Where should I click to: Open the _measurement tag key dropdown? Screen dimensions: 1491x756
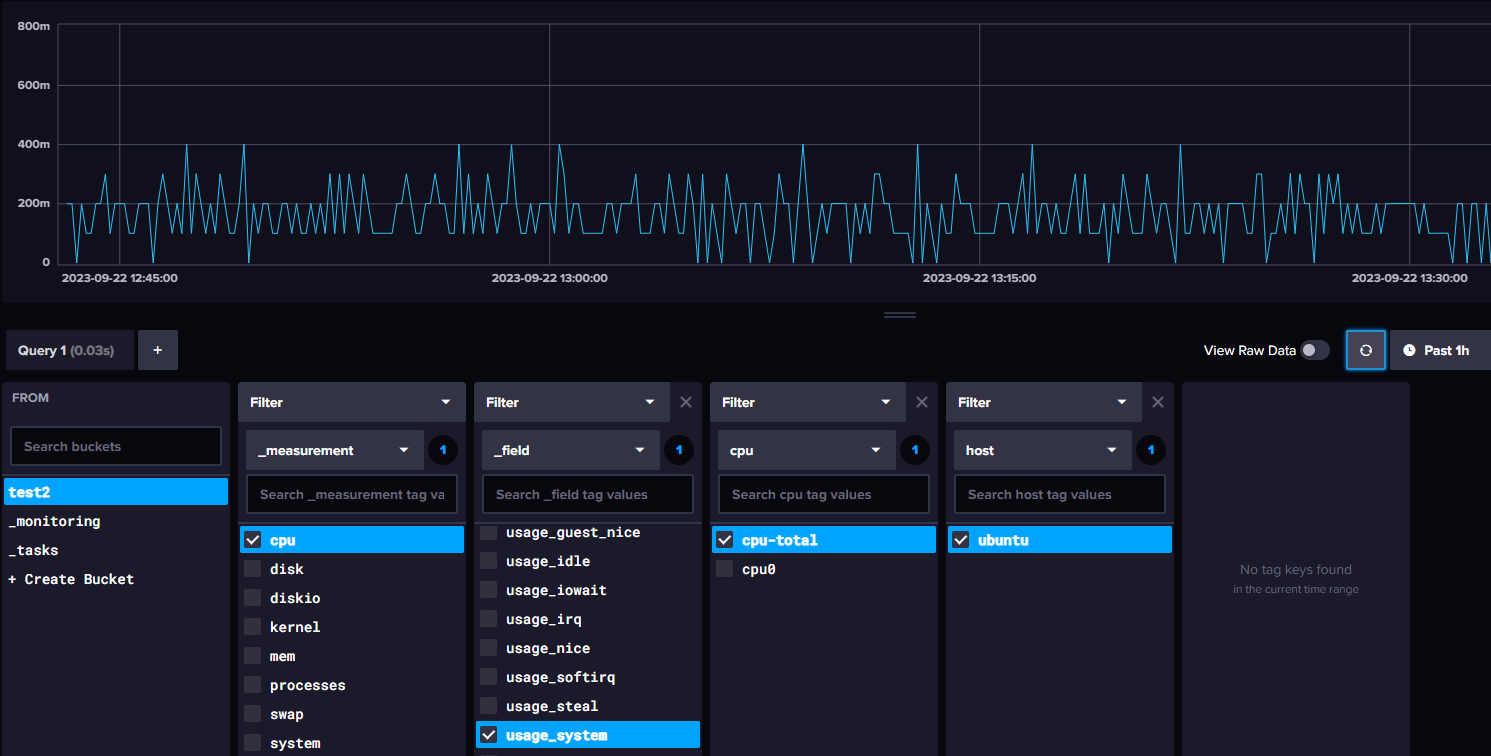tap(335, 450)
